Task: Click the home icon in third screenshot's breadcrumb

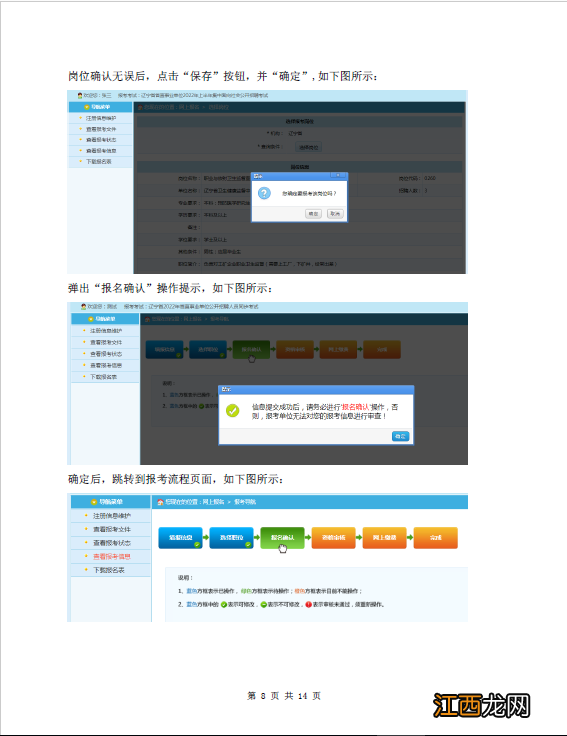Action: click(161, 502)
